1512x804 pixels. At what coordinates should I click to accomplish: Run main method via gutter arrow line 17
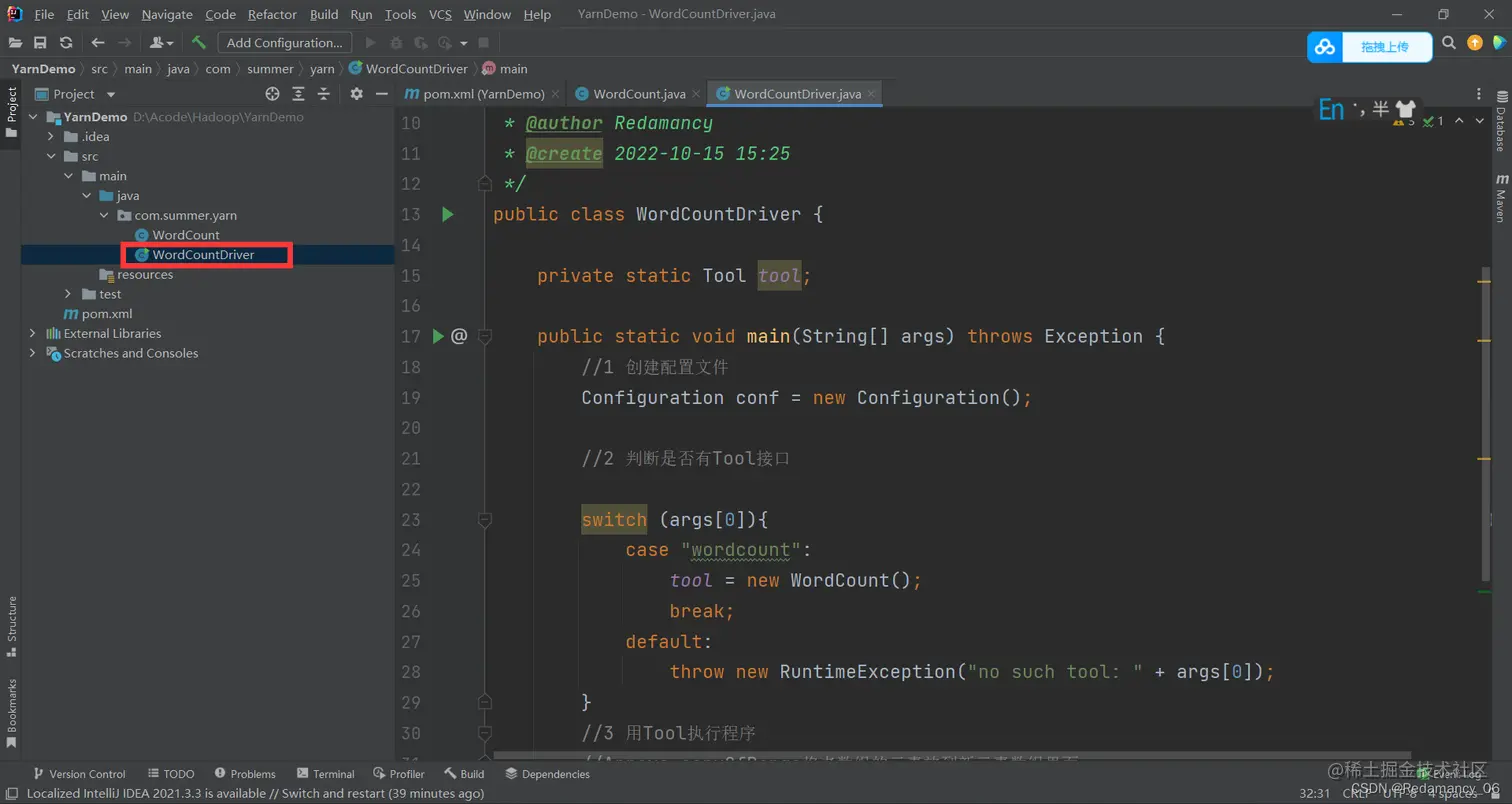click(437, 336)
